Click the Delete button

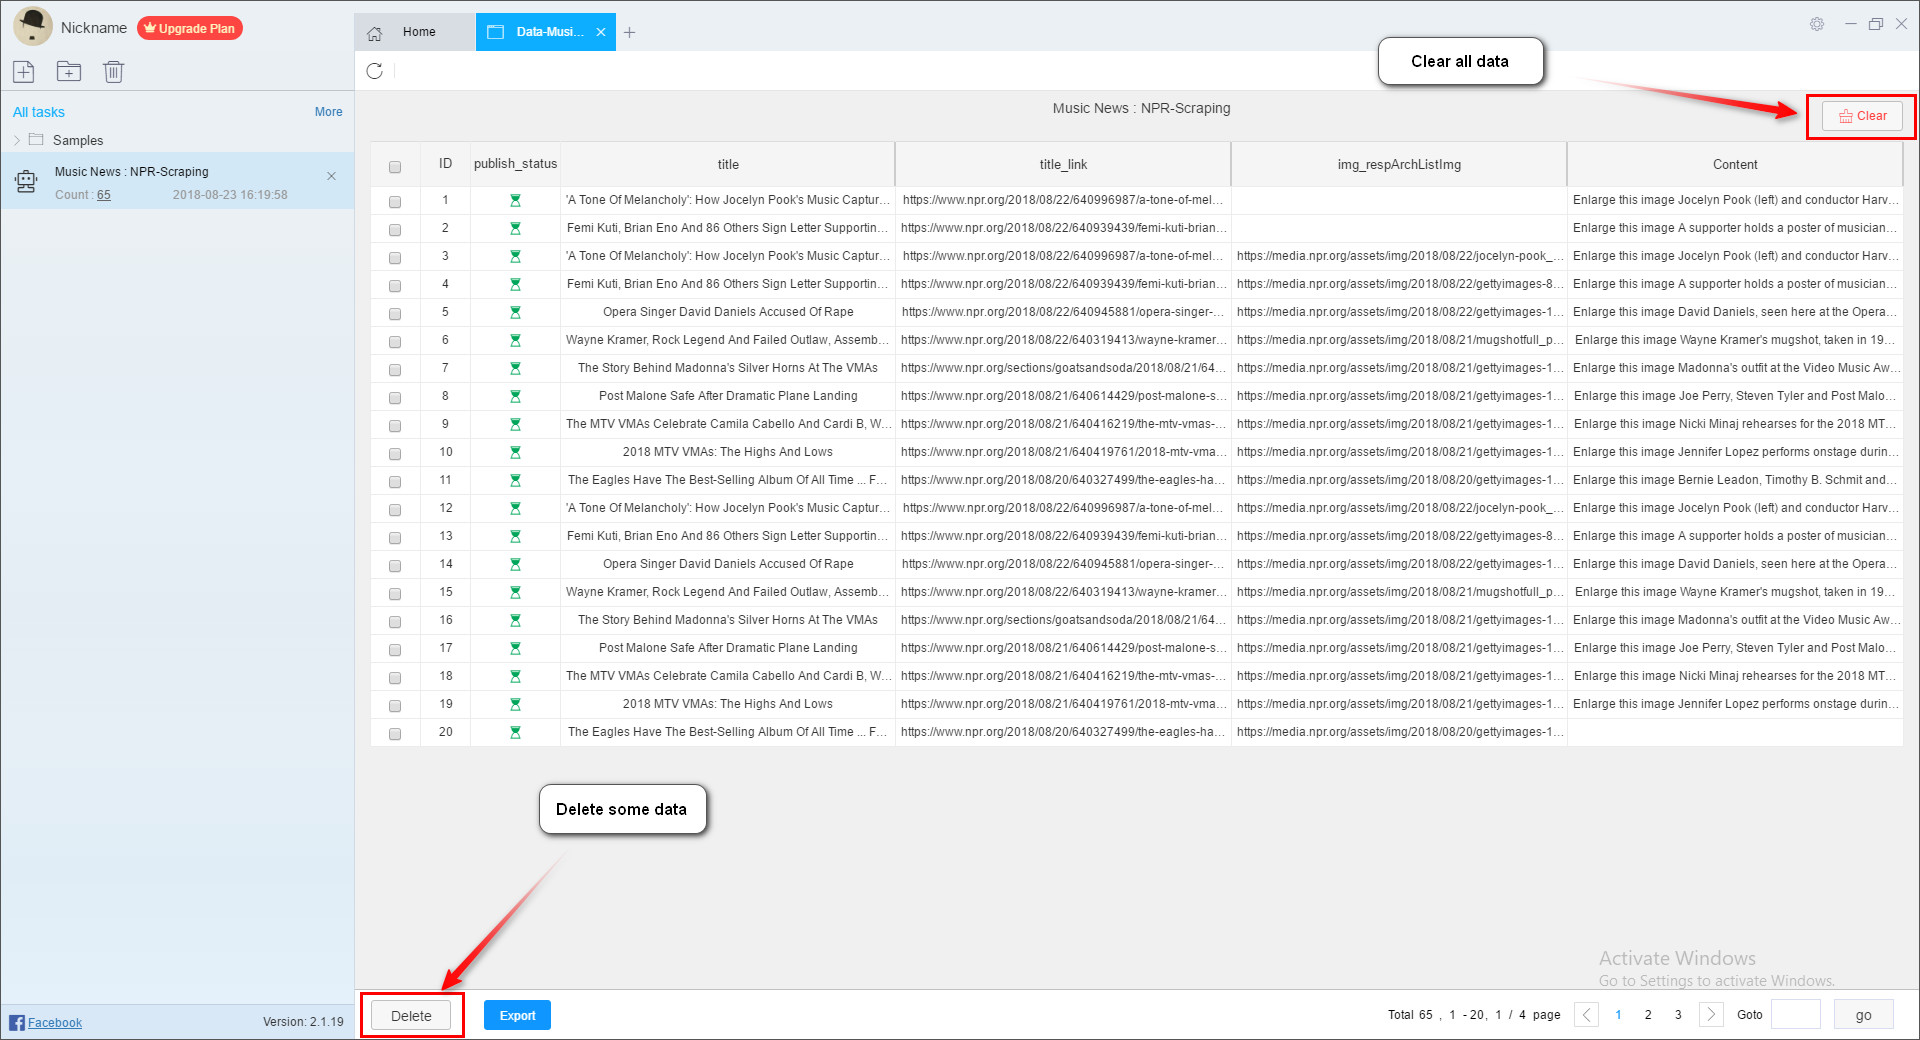[411, 1016]
